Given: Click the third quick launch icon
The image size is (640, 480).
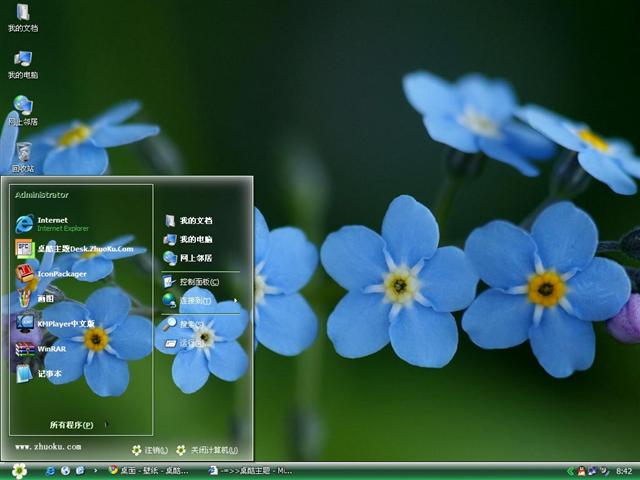Looking at the screenshot, I should pos(80,471).
